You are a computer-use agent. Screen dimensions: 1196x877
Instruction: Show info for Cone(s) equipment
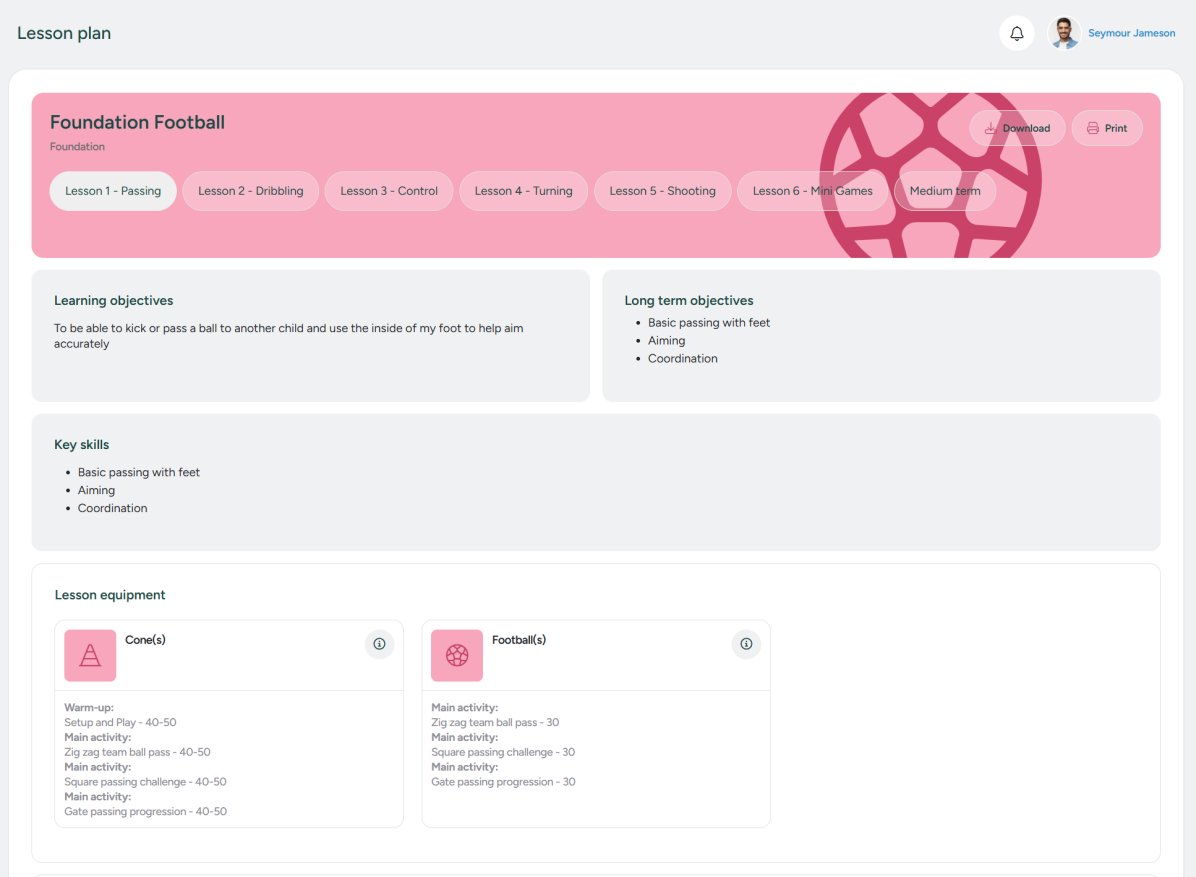pos(379,644)
